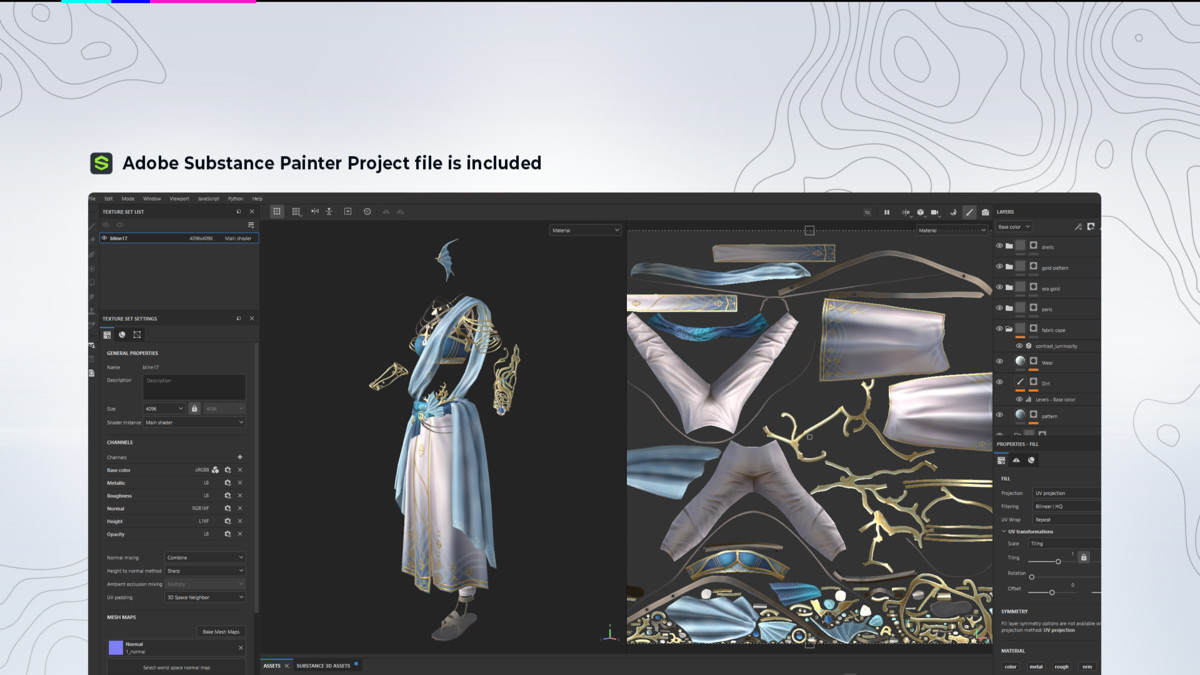Click the Bake Mesh Maps button

pyautogui.click(x=221, y=632)
